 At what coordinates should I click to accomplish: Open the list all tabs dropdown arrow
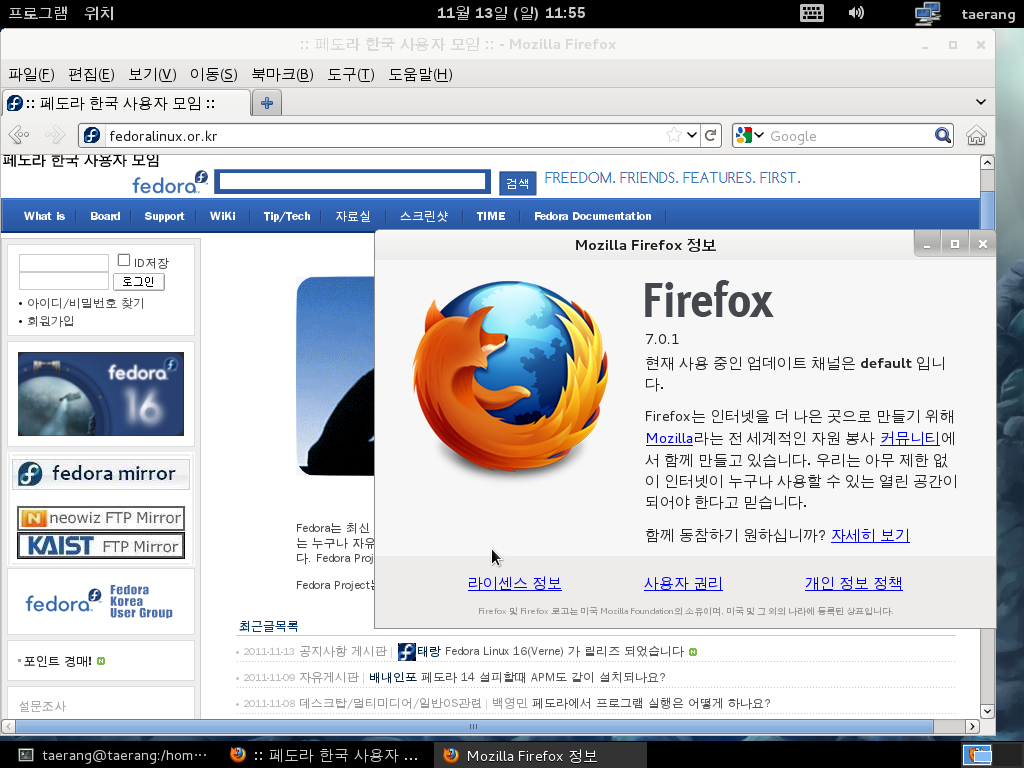point(980,102)
